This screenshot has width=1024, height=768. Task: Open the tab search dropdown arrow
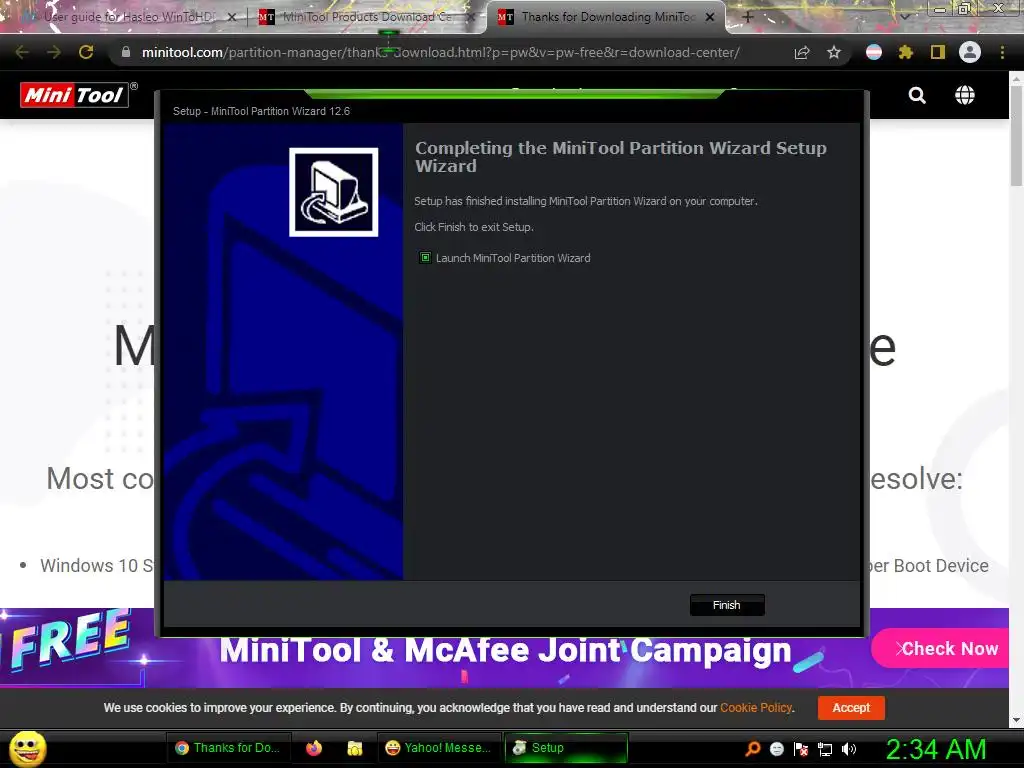[905, 17]
